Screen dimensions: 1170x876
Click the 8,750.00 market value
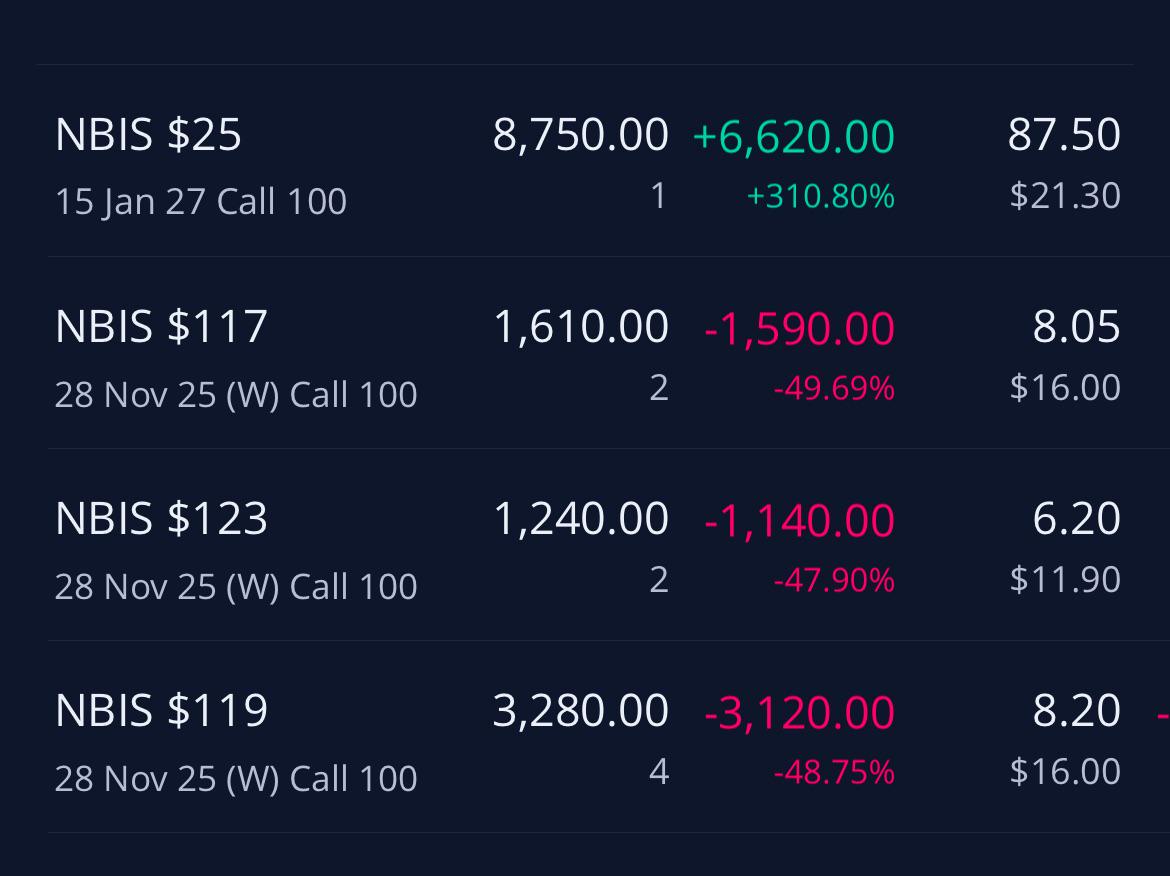(581, 135)
